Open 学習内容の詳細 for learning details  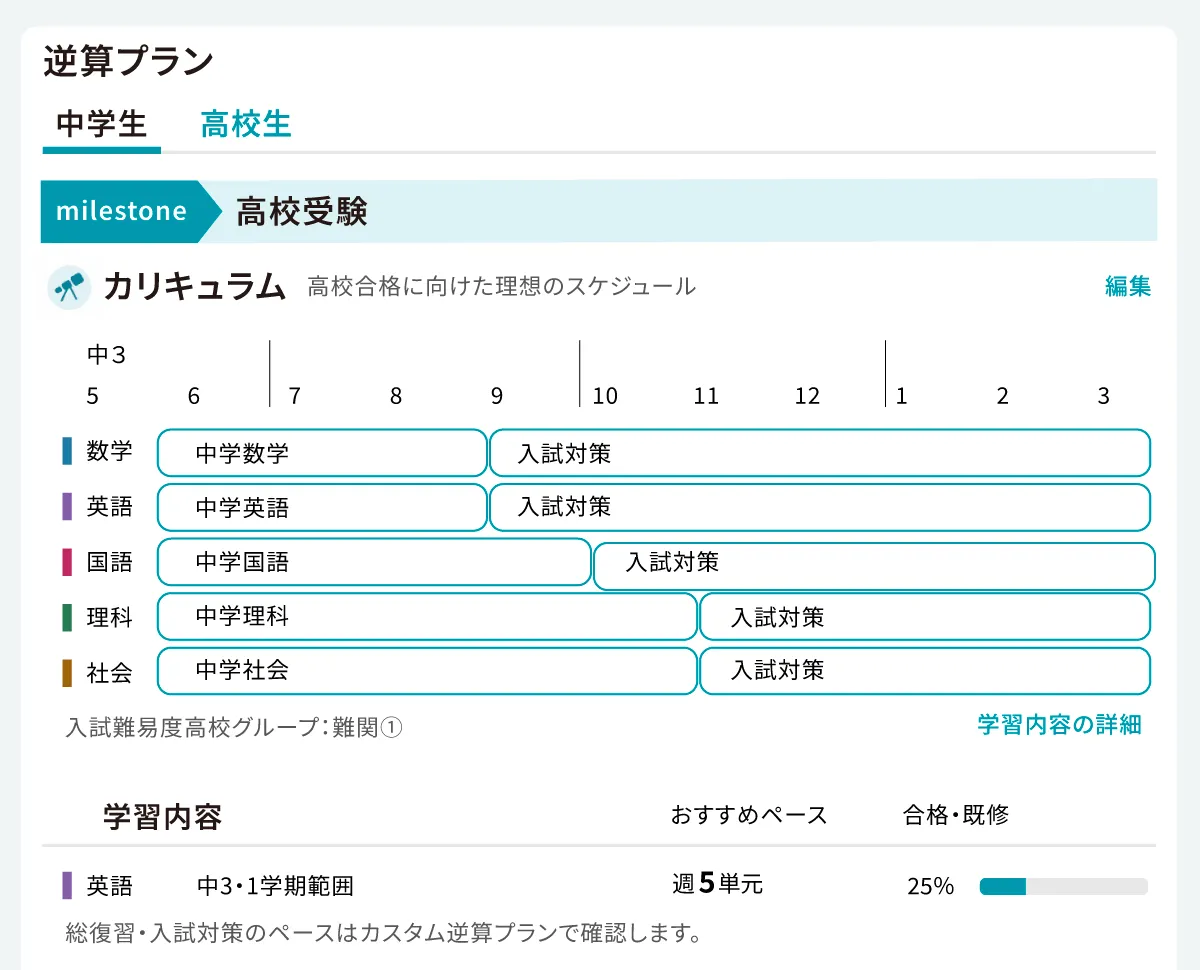tap(1056, 726)
